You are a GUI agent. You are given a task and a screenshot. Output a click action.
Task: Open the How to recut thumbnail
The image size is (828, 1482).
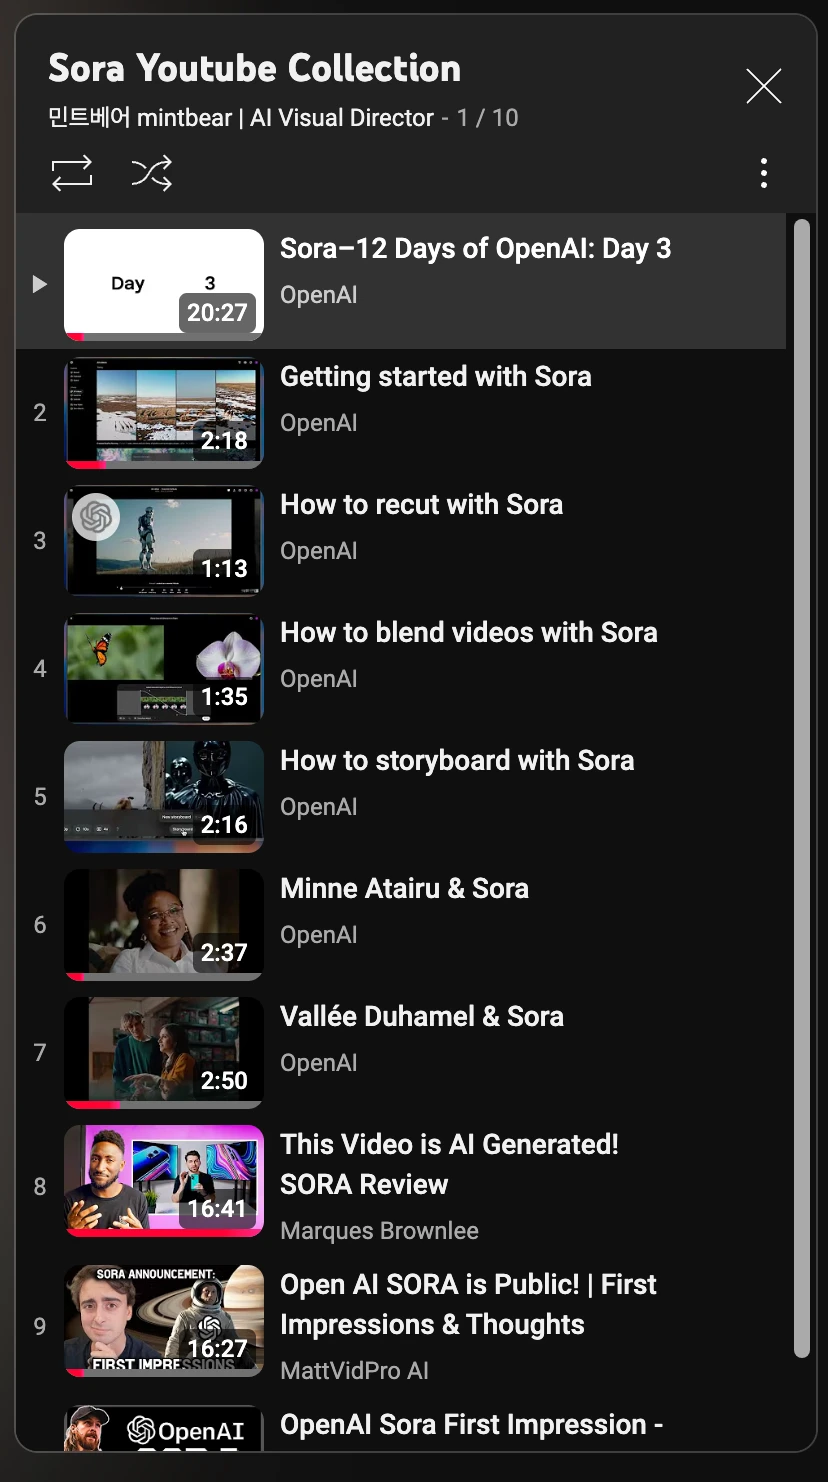point(164,541)
